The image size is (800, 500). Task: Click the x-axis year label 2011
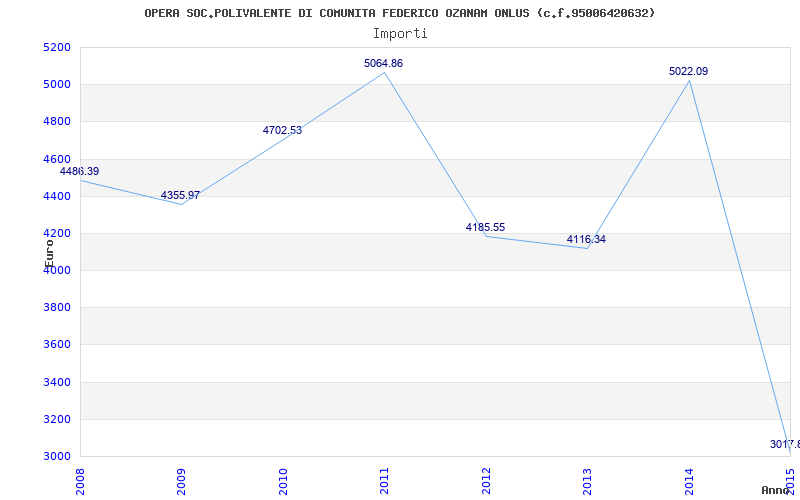coord(384,482)
